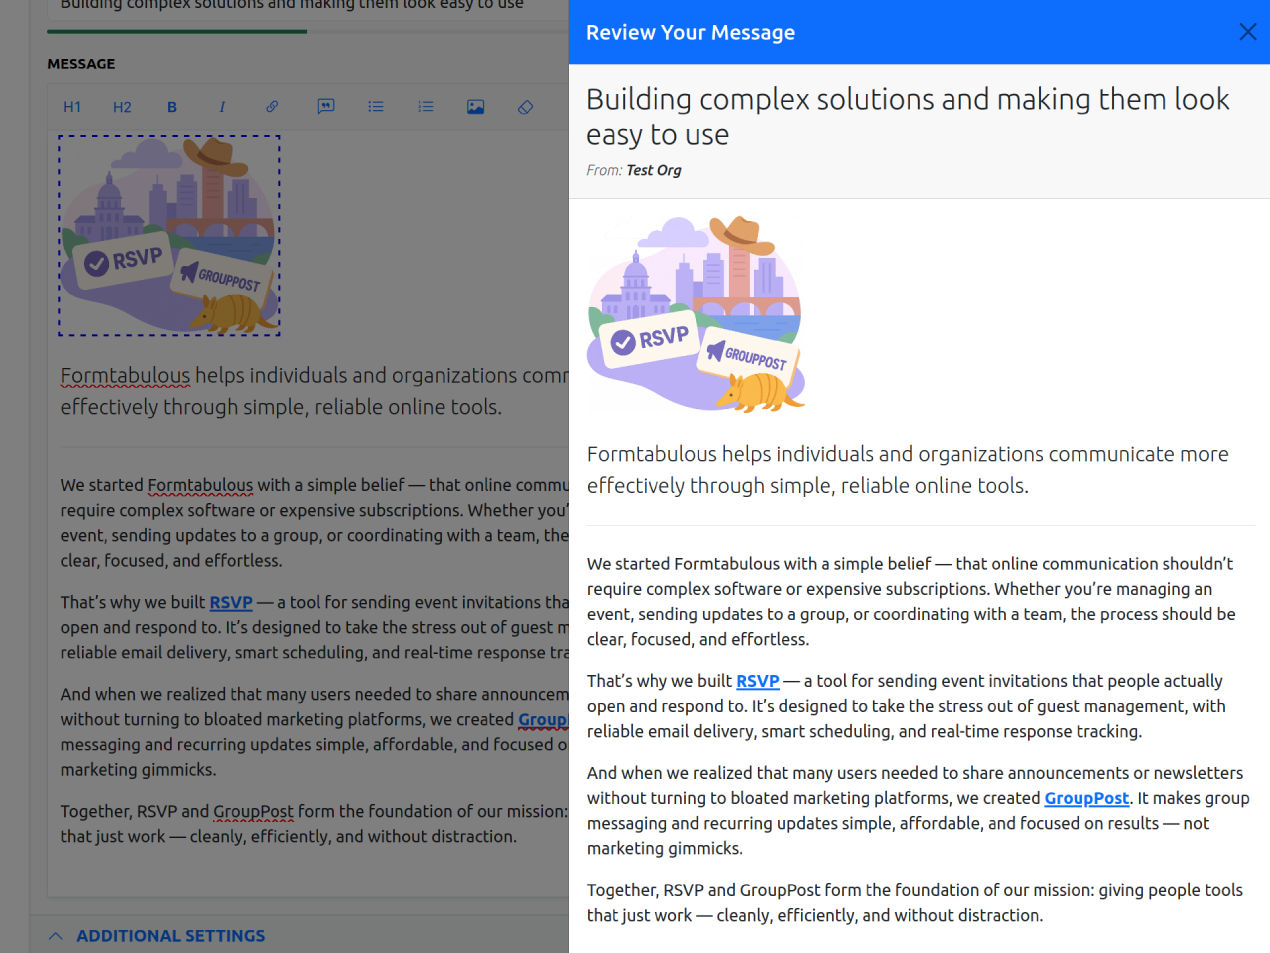The width and height of the screenshot is (1270, 953).
Task: Click the MESSAGE section label
Action: [x=81, y=64]
